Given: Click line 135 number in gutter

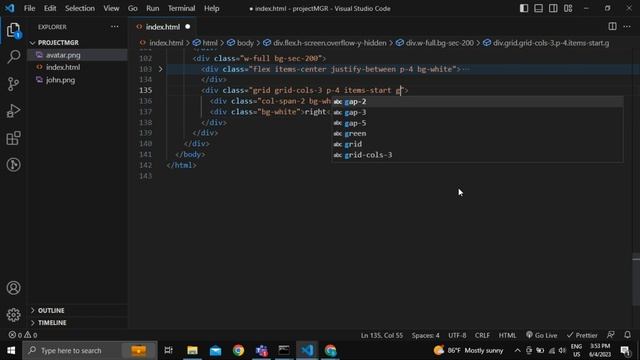Looking at the screenshot, I should (x=146, y=90).
